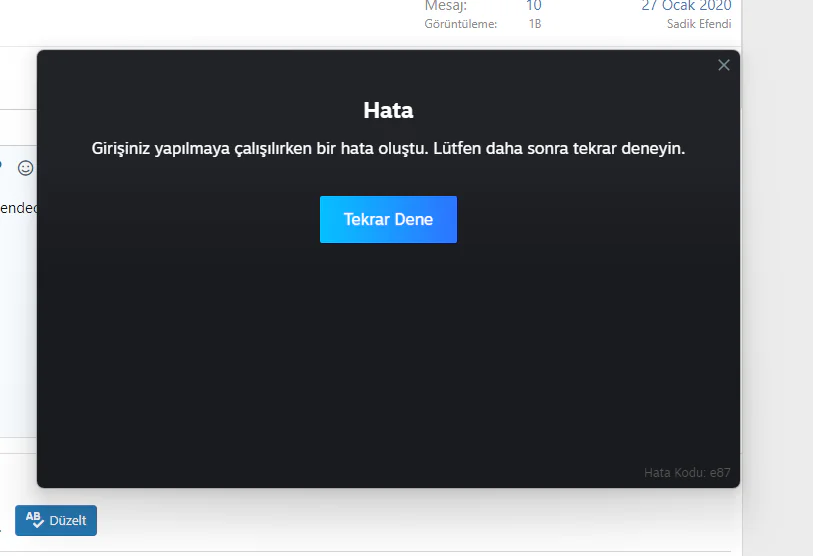Click the Hata dialog heading
Viewport: 813px width, 556px height.
(x=388, y=110)
